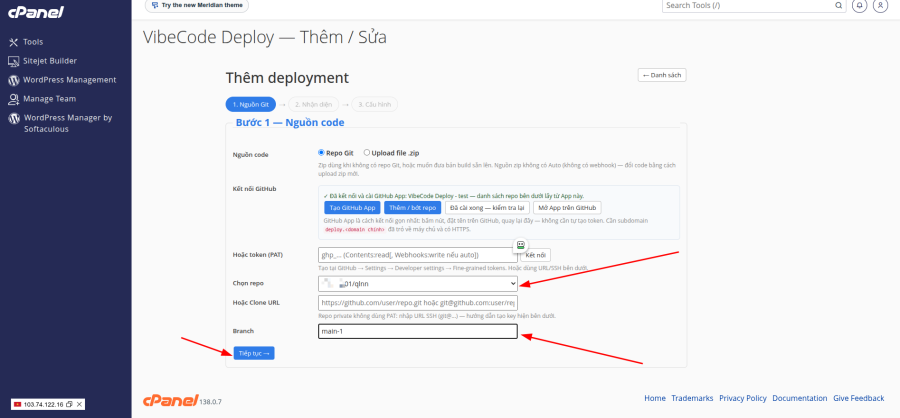
Task: Open notifications bell icon
Action: [859, 6]
